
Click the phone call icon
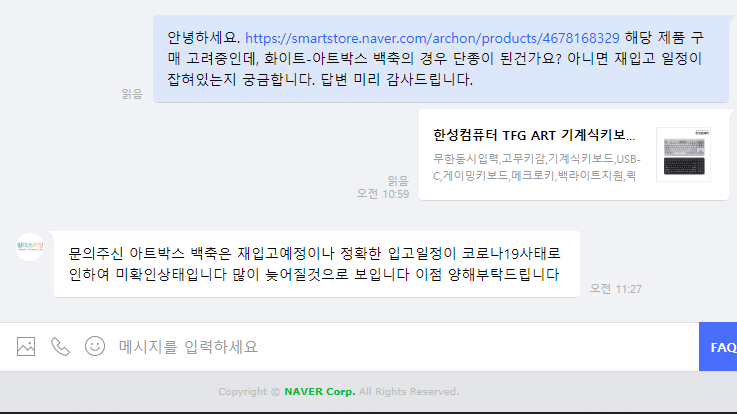point(60,347)
